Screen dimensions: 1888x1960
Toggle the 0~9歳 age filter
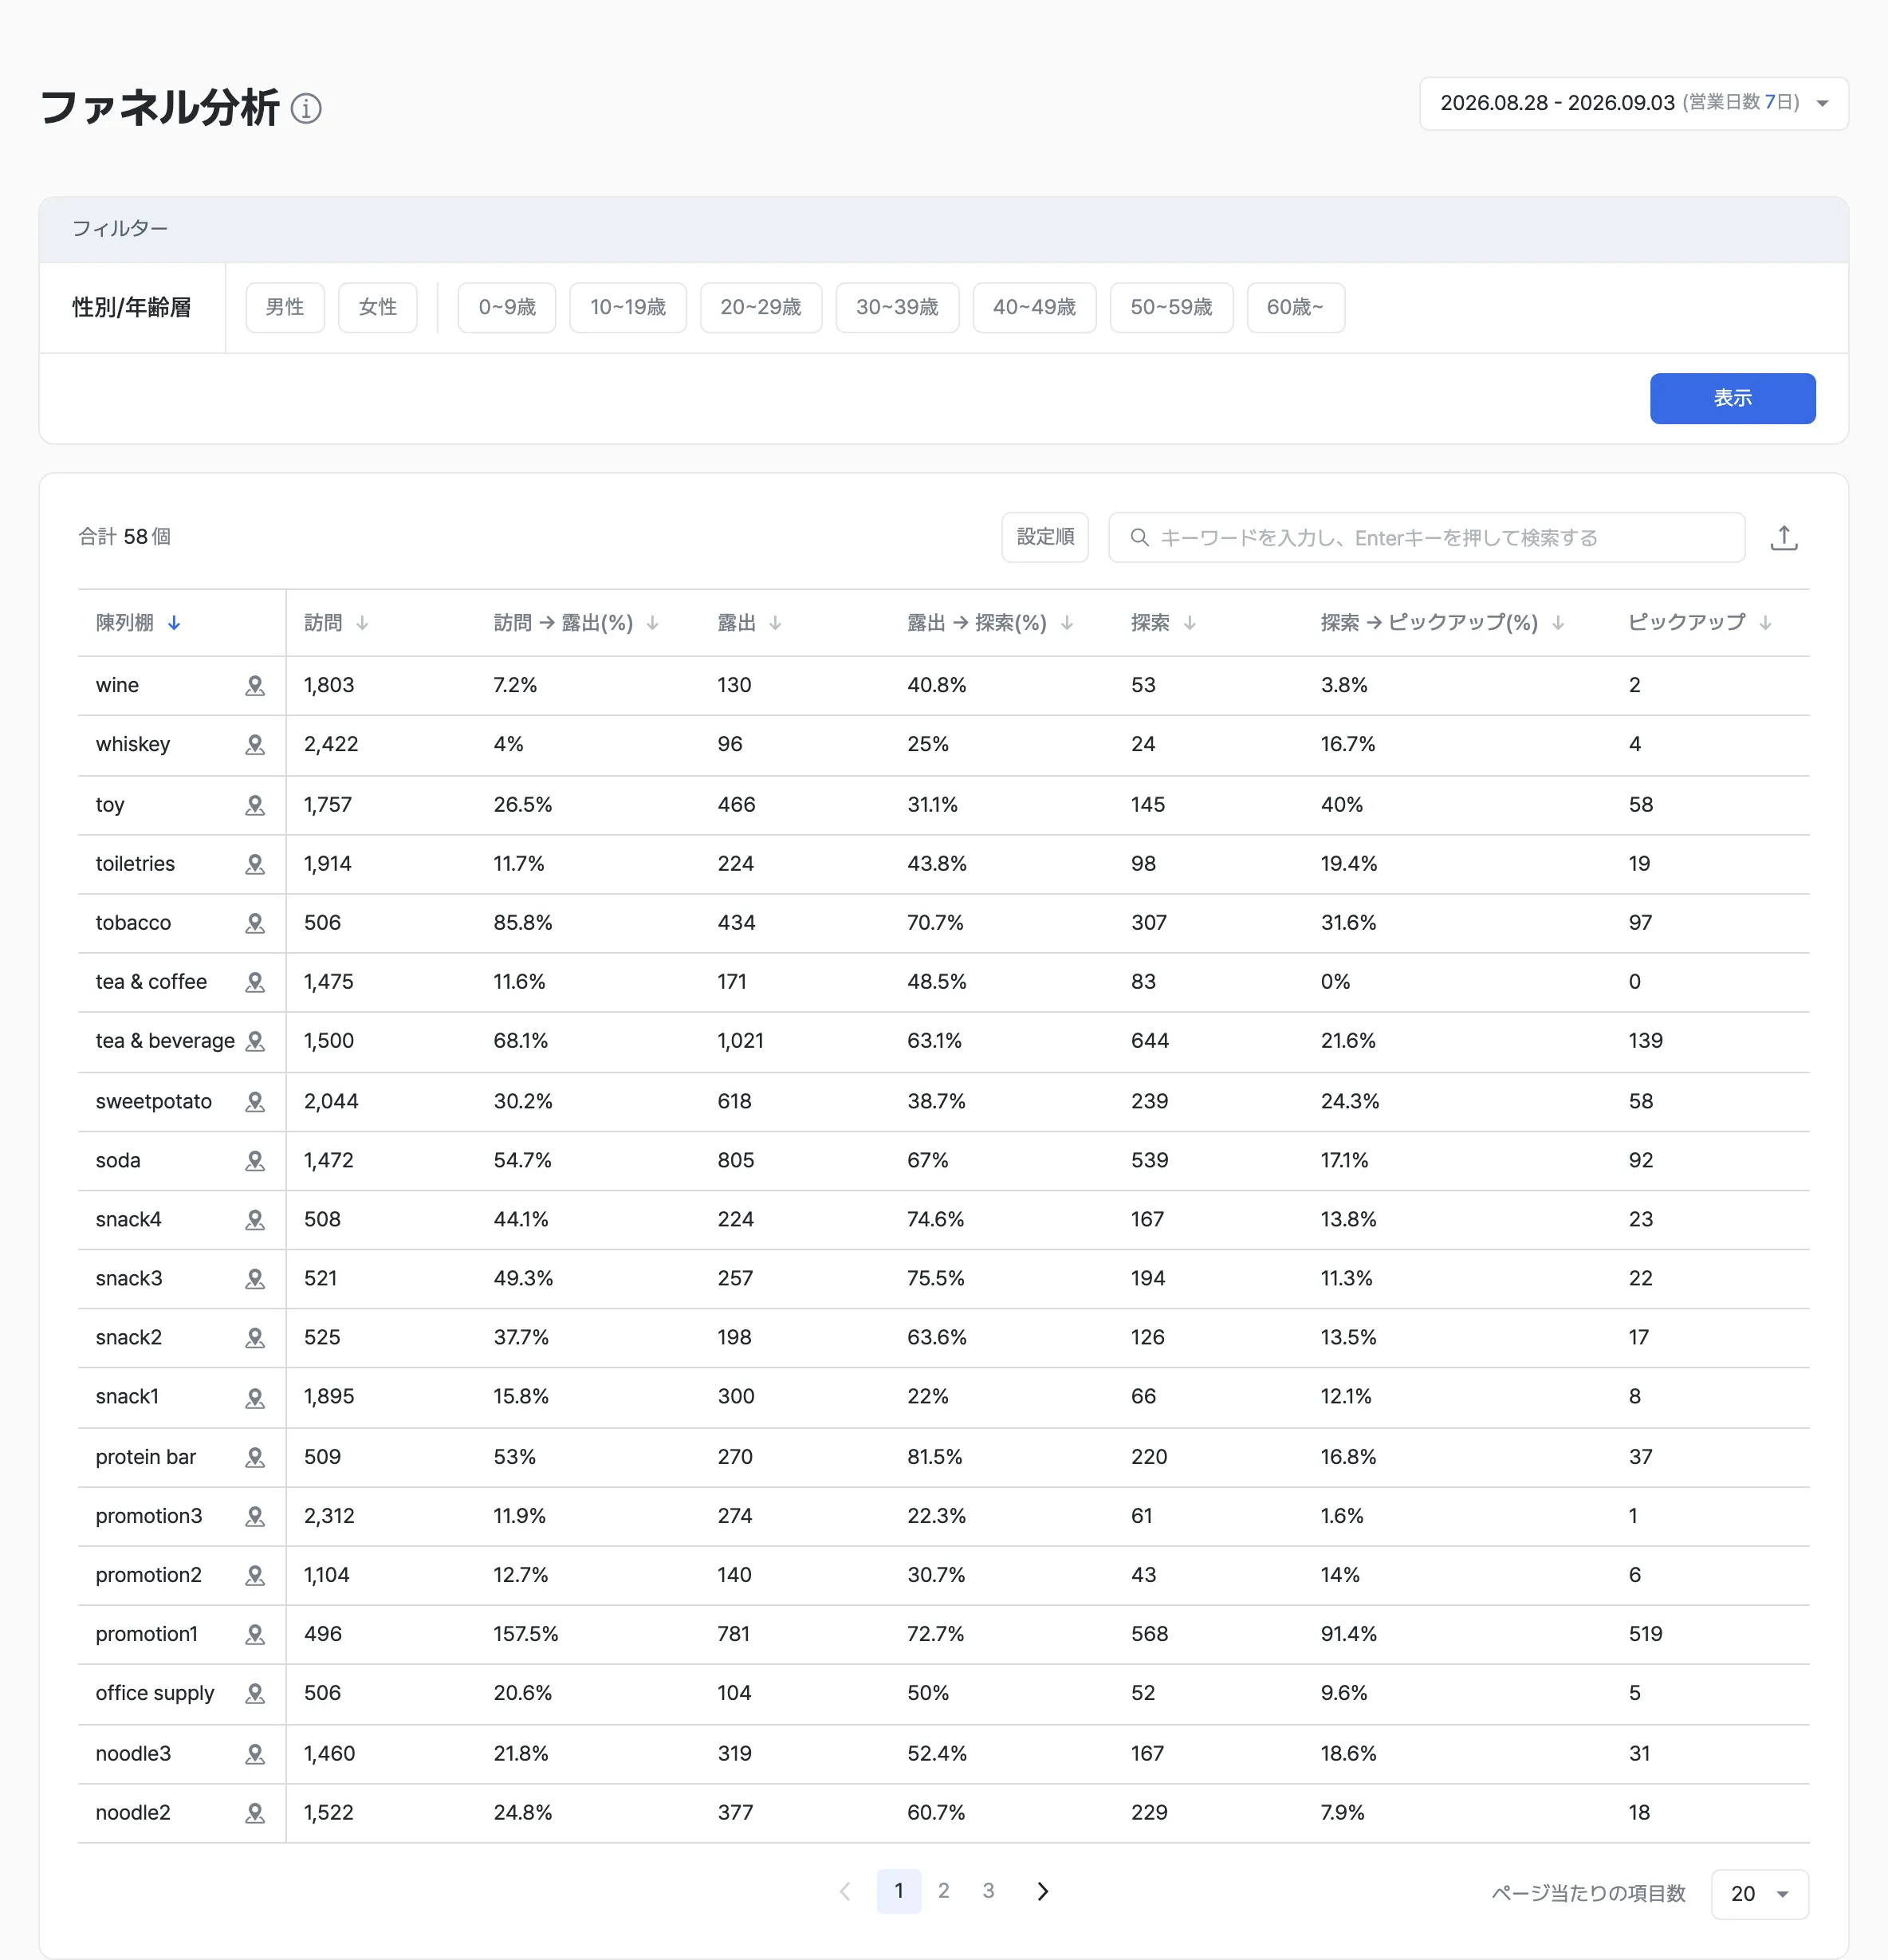pyautogui.click(x=507, y=307)
